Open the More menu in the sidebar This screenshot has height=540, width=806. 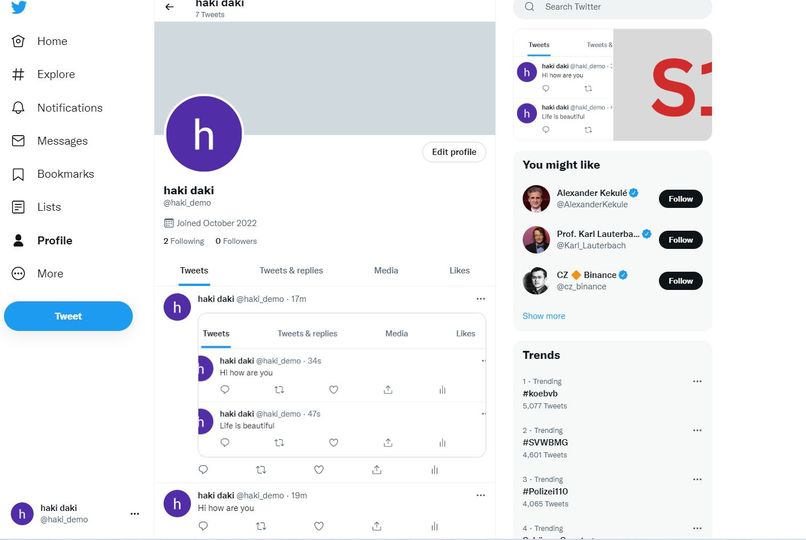(x=38, y=273)
